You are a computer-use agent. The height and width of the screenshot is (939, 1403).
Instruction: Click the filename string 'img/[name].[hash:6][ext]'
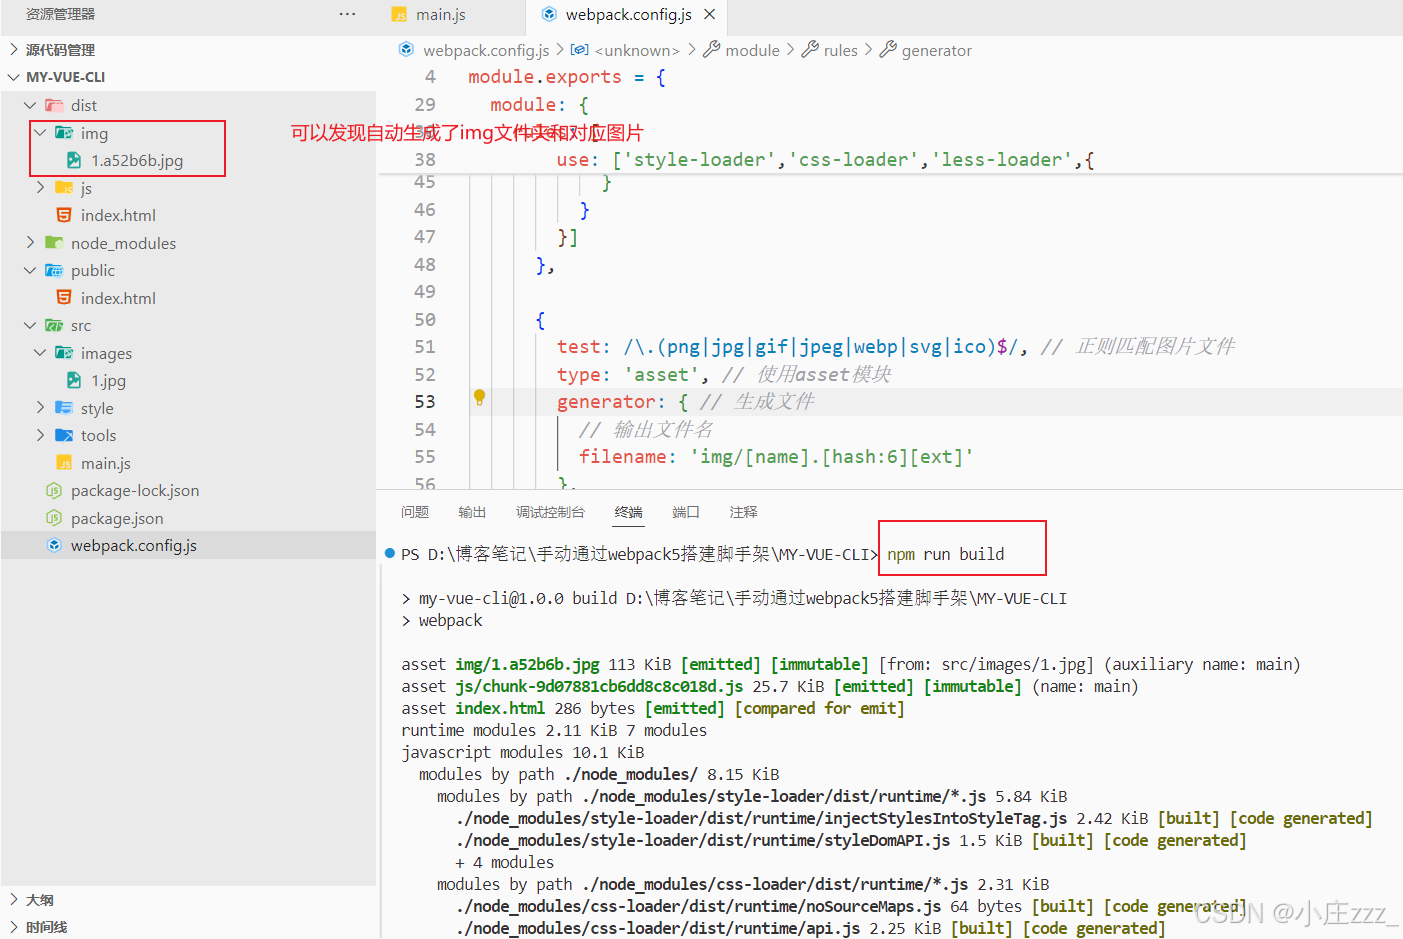831,456
